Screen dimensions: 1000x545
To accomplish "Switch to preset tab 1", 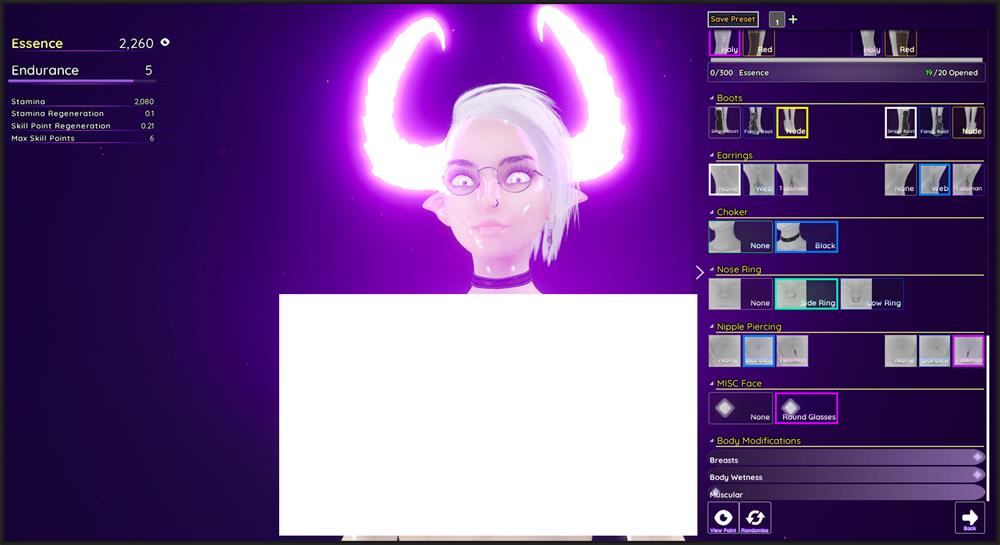I will pos(777,20).
